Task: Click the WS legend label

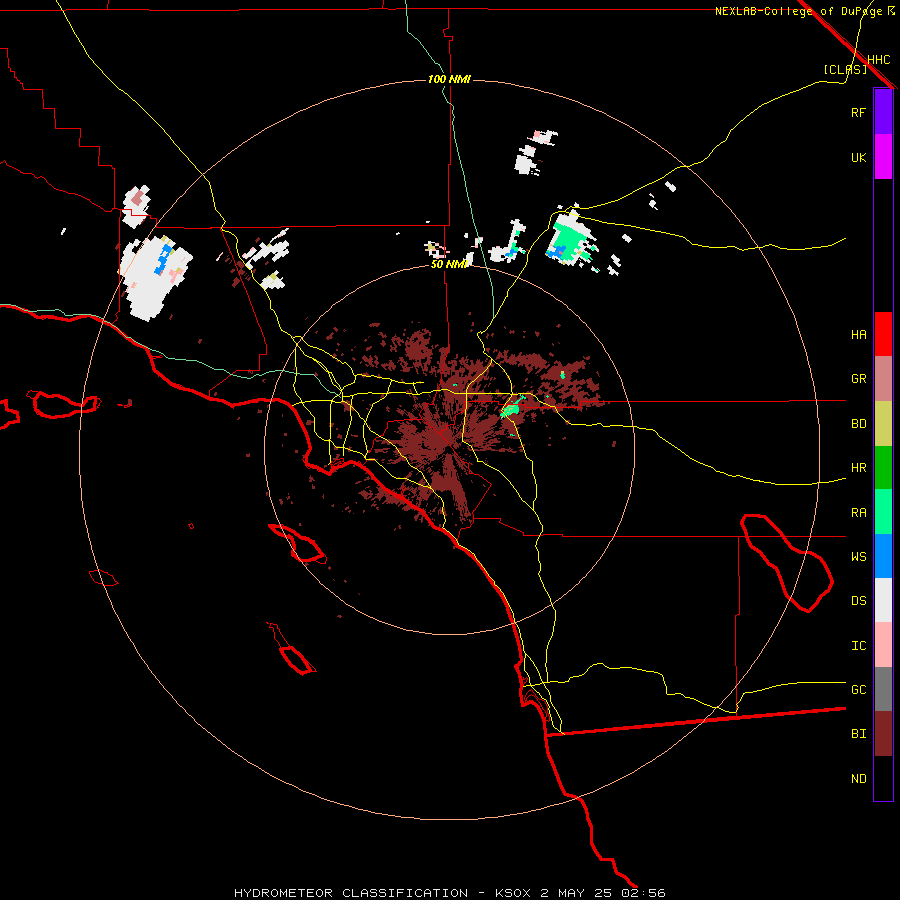Action: pos(858,556)
